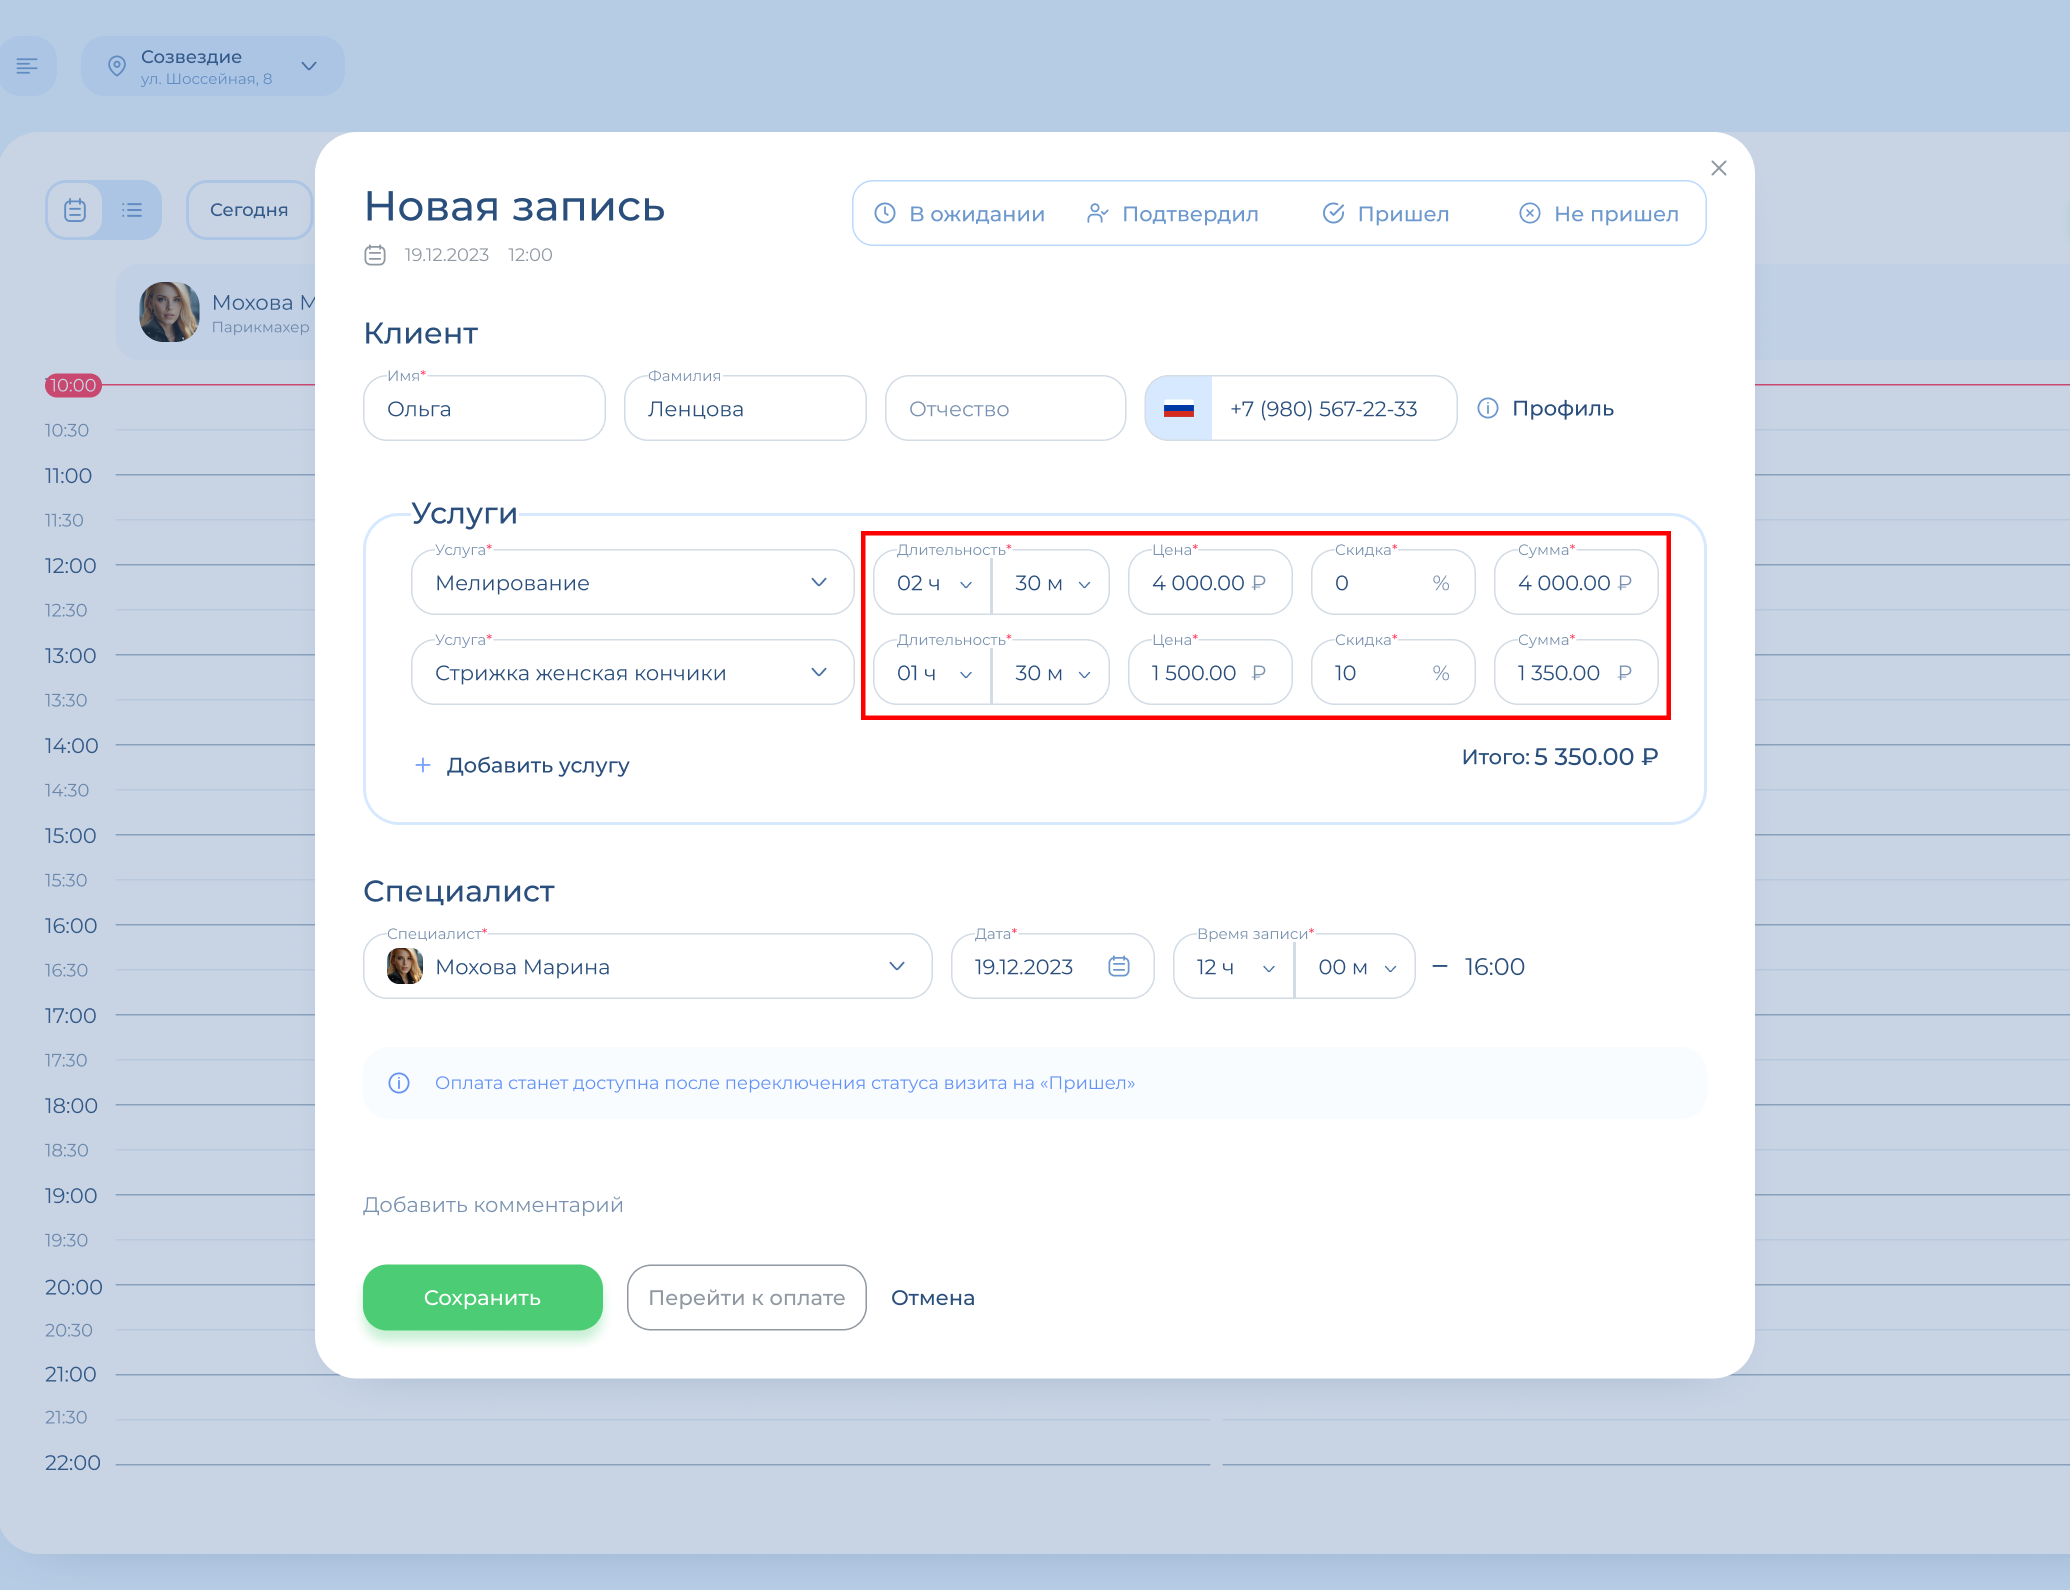Change the 02 ч duration hours dropdown
The width and height of the screenshot is (2070, 1590).
932,582
